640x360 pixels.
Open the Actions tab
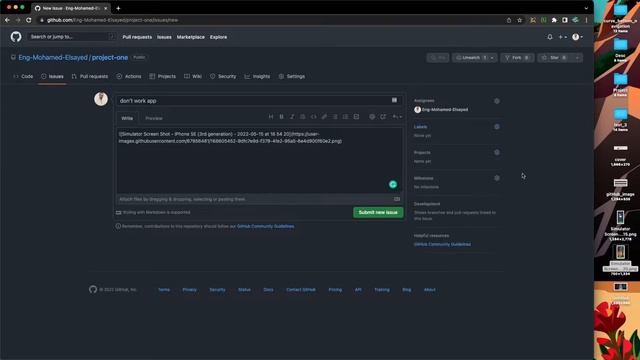[x=129, y=76]
